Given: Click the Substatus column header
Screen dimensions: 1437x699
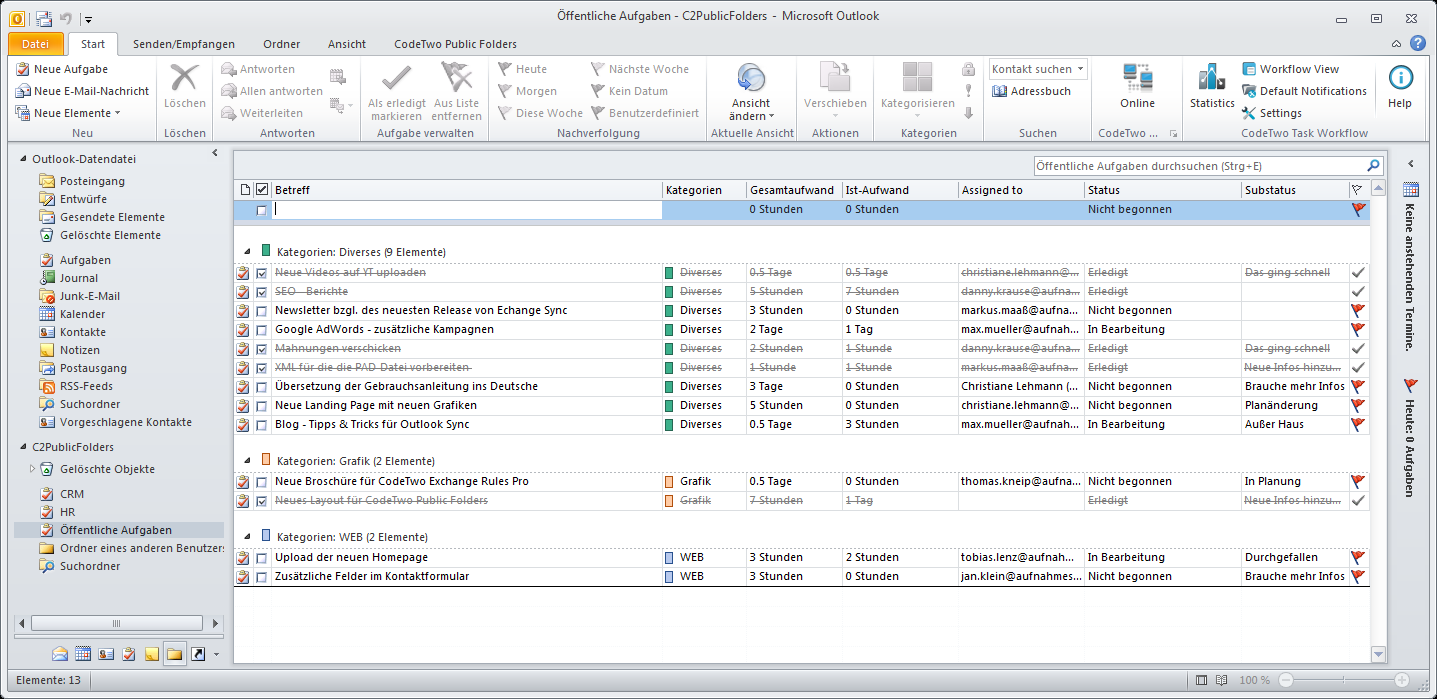Looking at the screenshot, I should (x=1294, y=190).
